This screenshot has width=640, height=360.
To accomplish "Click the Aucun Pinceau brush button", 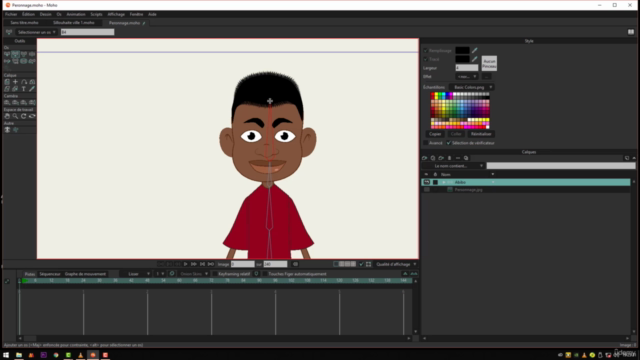I will (489, 63).
